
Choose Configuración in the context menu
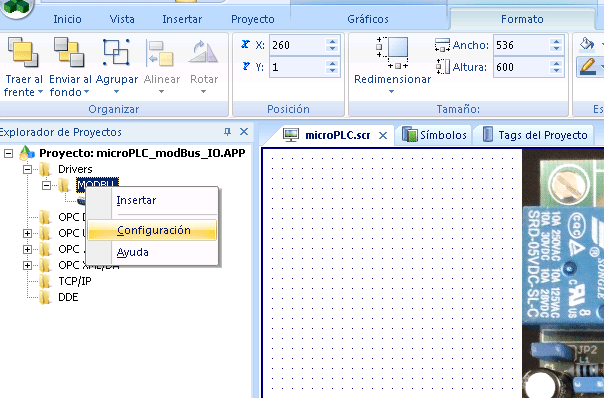pos(152,230)
